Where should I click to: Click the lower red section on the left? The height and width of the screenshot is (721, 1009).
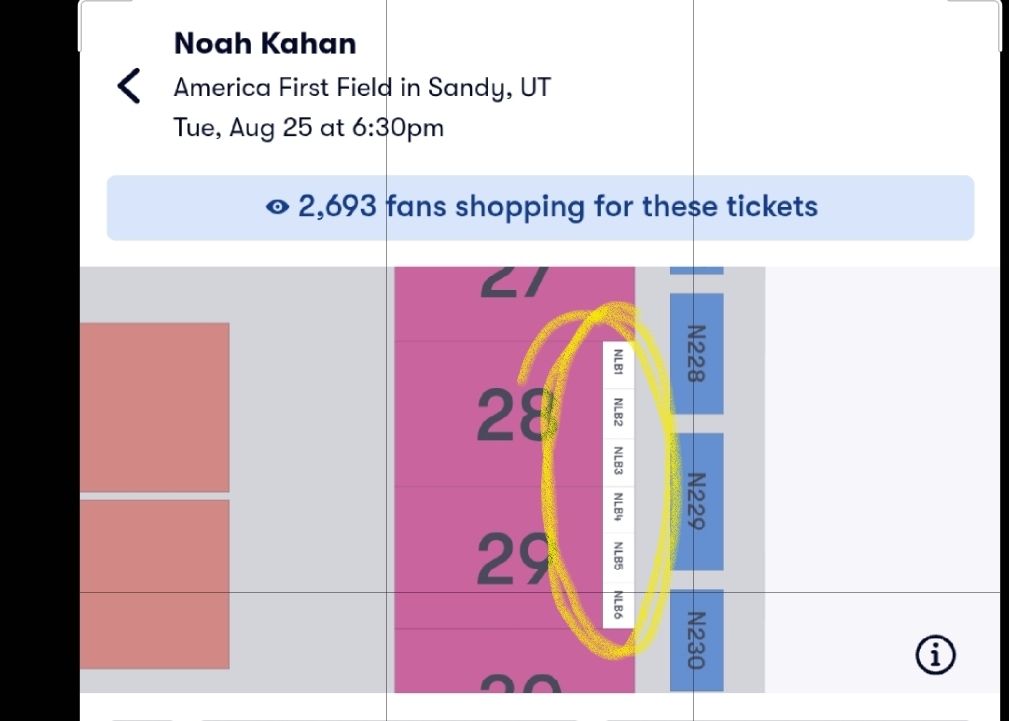[x=154, y=583]
